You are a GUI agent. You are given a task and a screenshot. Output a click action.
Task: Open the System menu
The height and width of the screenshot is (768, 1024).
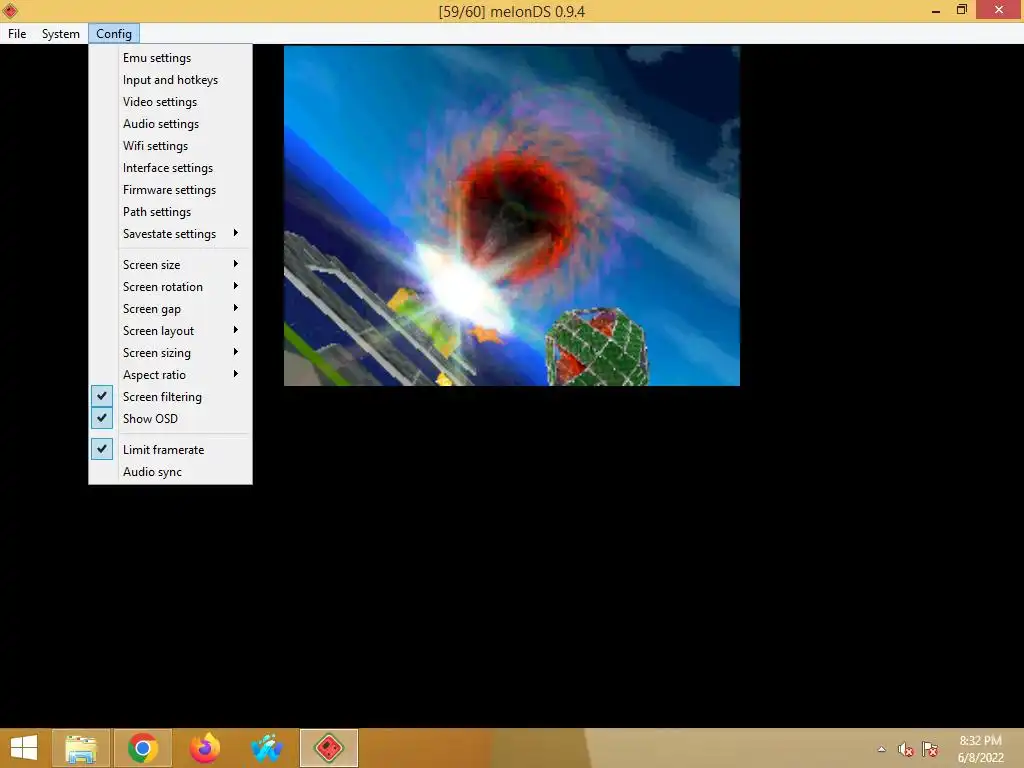point(61,34)
